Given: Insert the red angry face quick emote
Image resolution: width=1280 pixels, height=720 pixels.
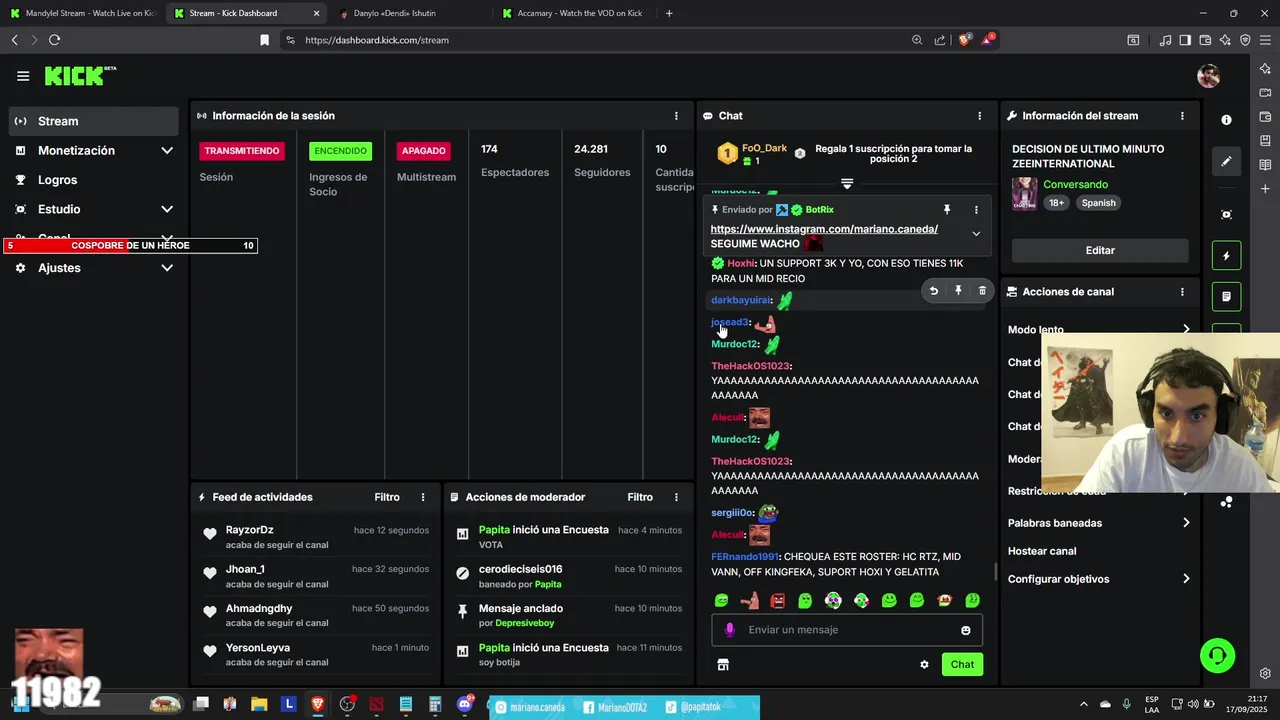Looking at the screenshot, I should [x=777, y=601].
